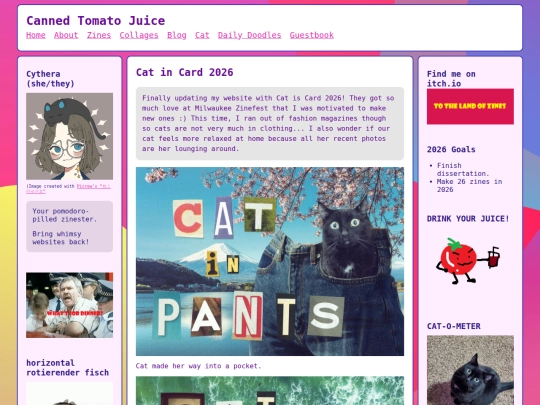The height and width of the screenshot is (405, 540).
Task: Open the Home navigation link
Action: [x=36, y=35]
